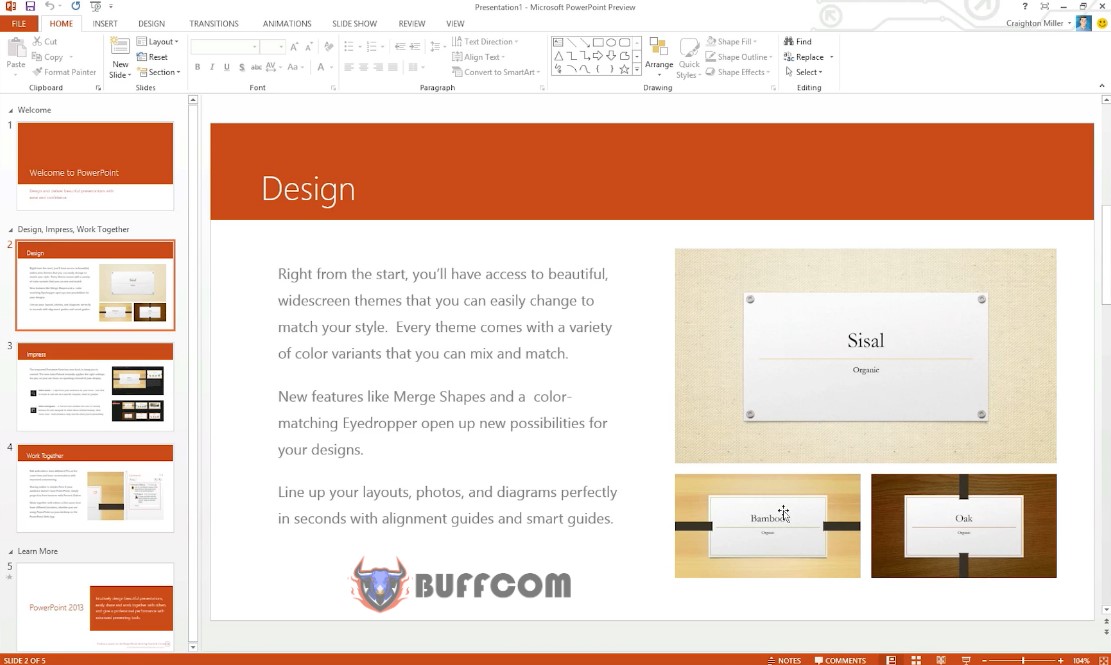Toggle text shadow
This screenshot has height=665, width=1111.
(x=242, y=67)
